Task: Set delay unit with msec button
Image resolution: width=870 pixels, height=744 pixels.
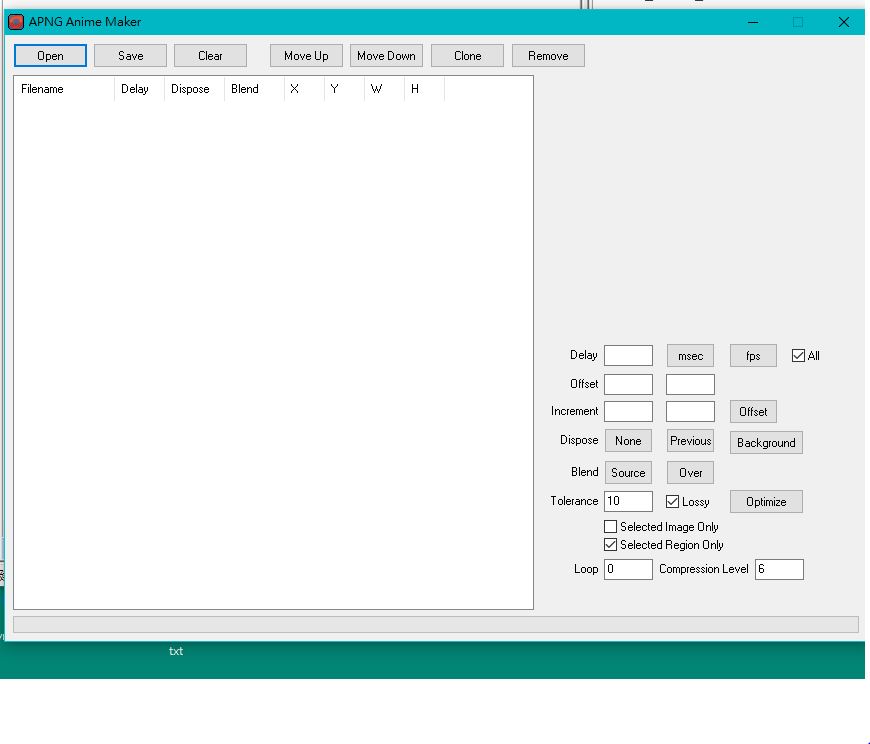Action: coord(690,356)
